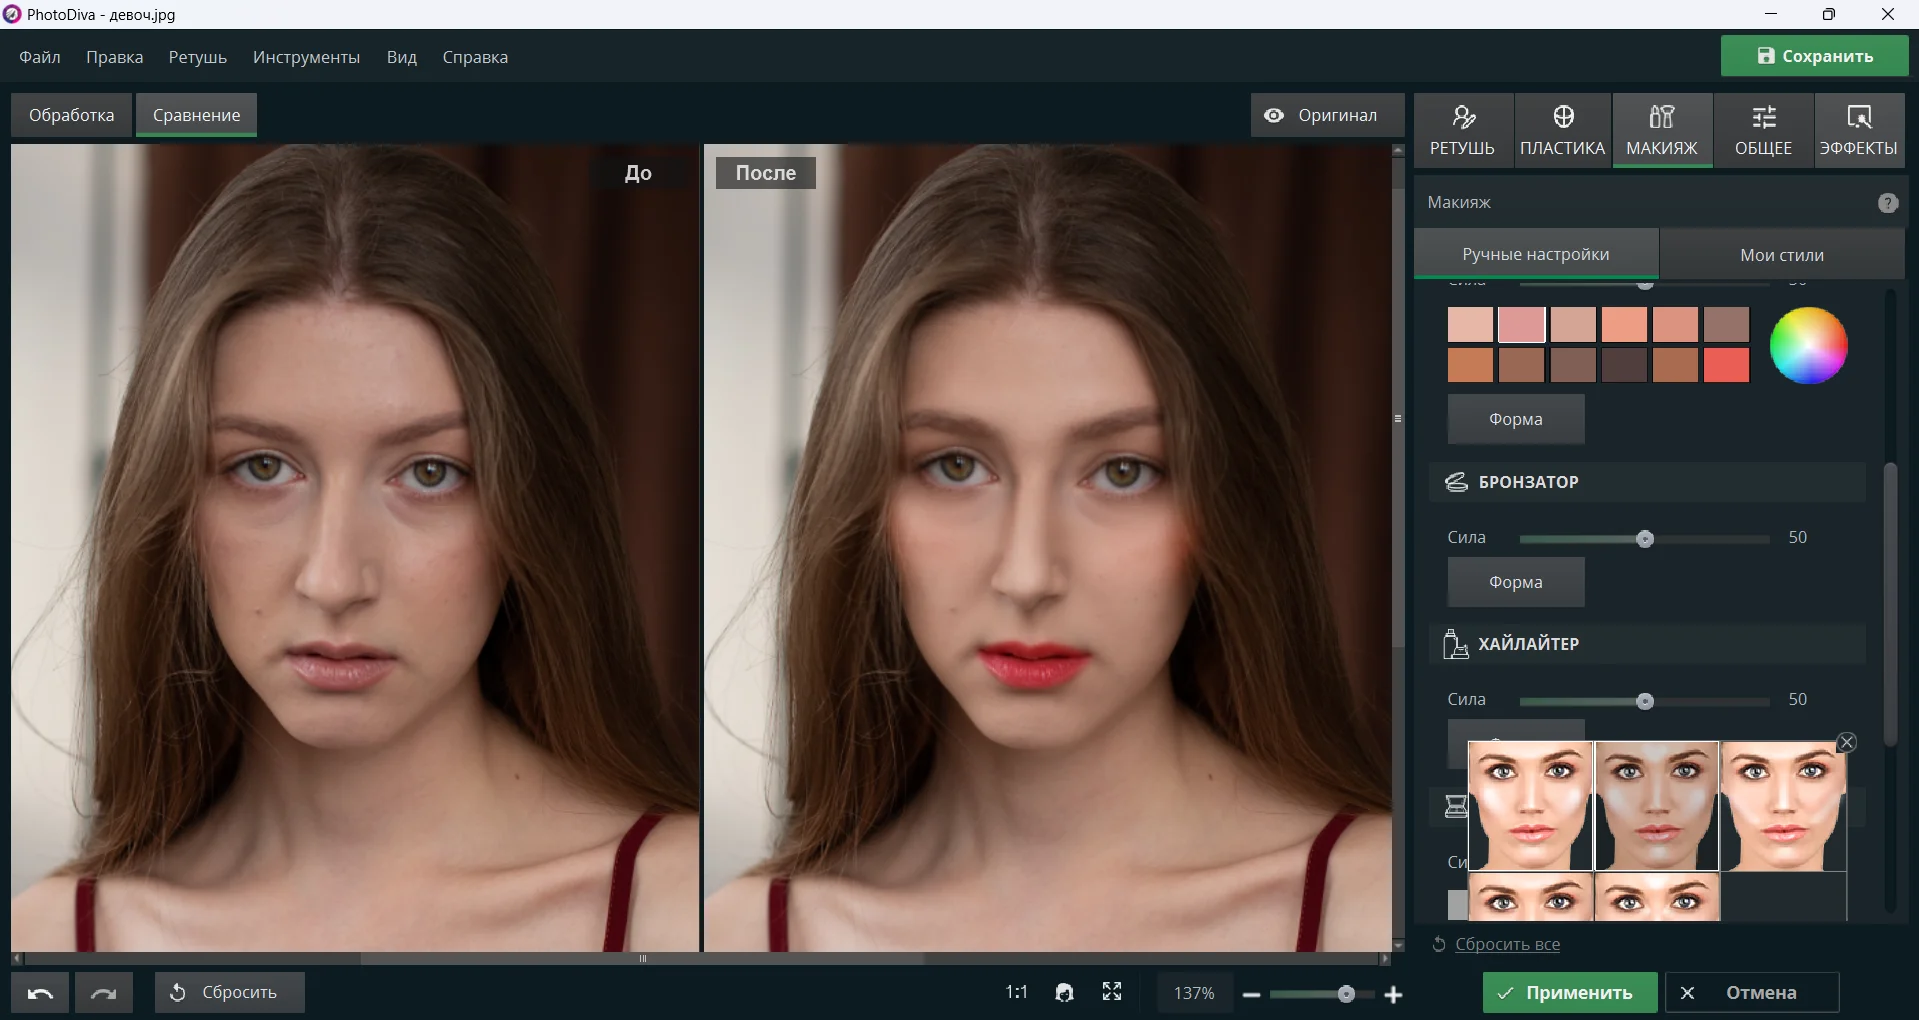
Task: Choose the third highlighter shape thumbnail
Action: pos(1783,806)
